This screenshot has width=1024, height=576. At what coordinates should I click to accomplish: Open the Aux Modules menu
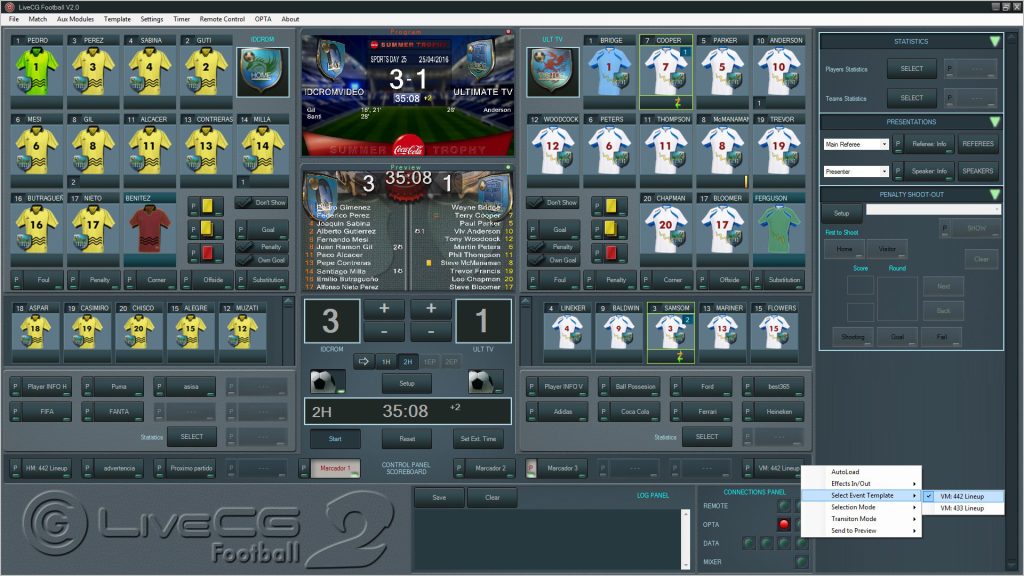tap(75, 19)
